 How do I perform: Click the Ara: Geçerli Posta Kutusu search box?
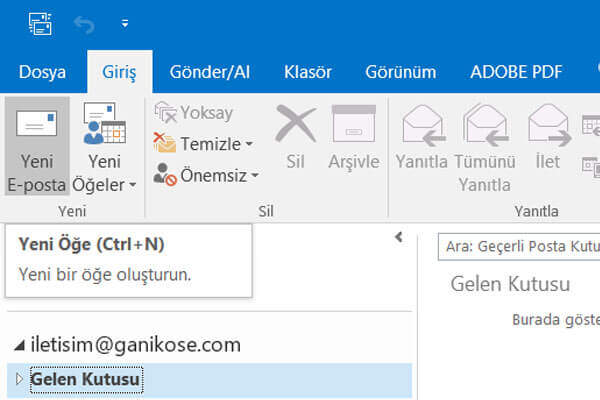point(519,247)
